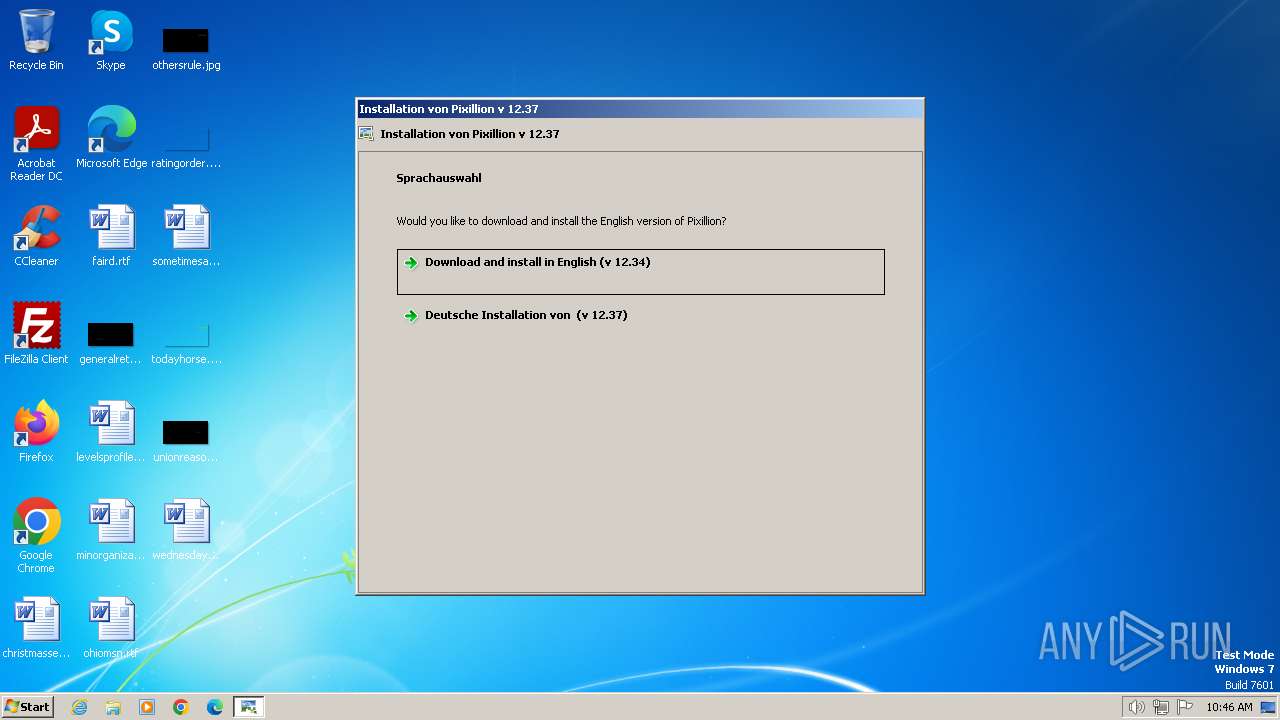Choose Download and install in English option
Screen dimensions: 1280x720
pyautogui.click(x=640, y=272)
